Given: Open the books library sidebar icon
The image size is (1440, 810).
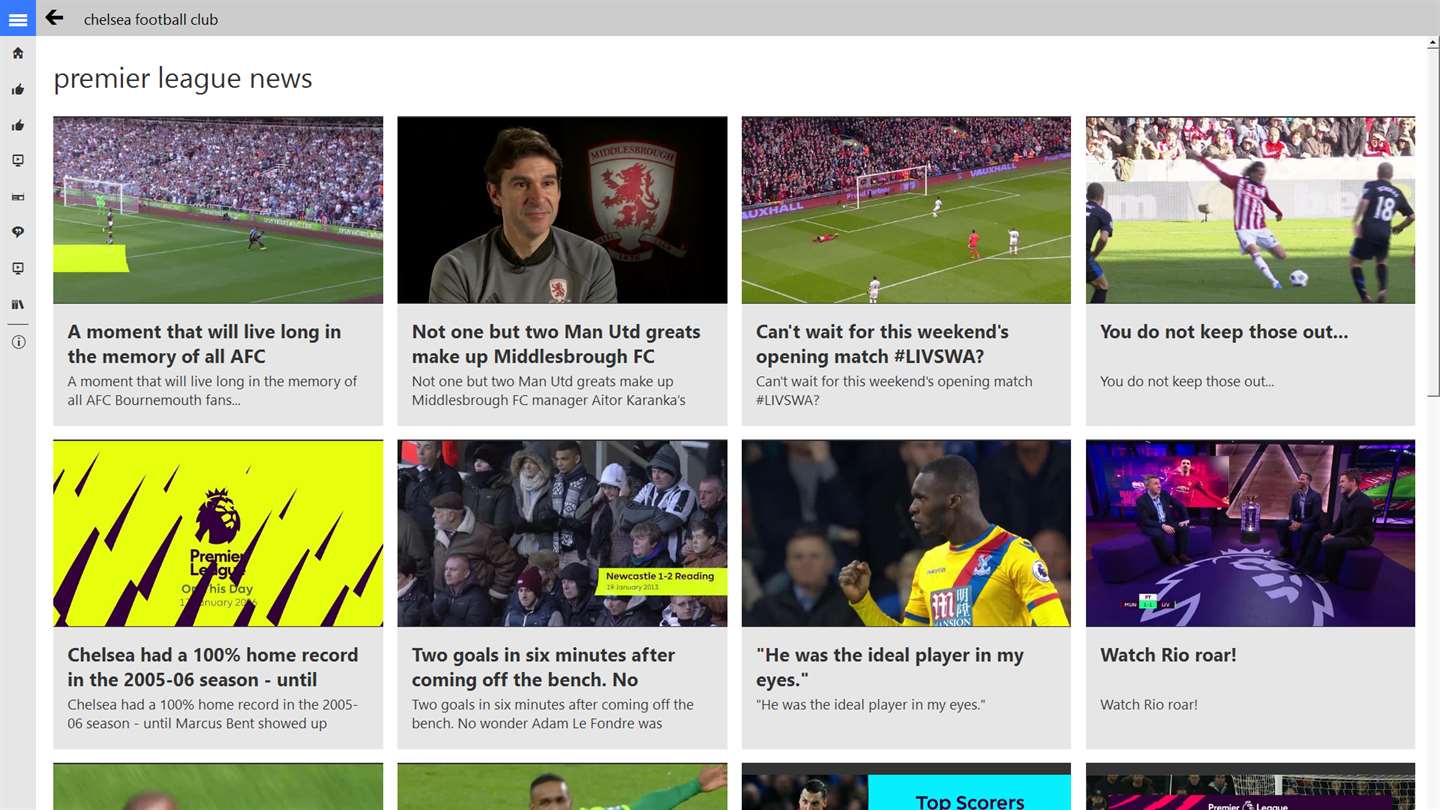Looking at the screenshot, I should coord(18,304).
